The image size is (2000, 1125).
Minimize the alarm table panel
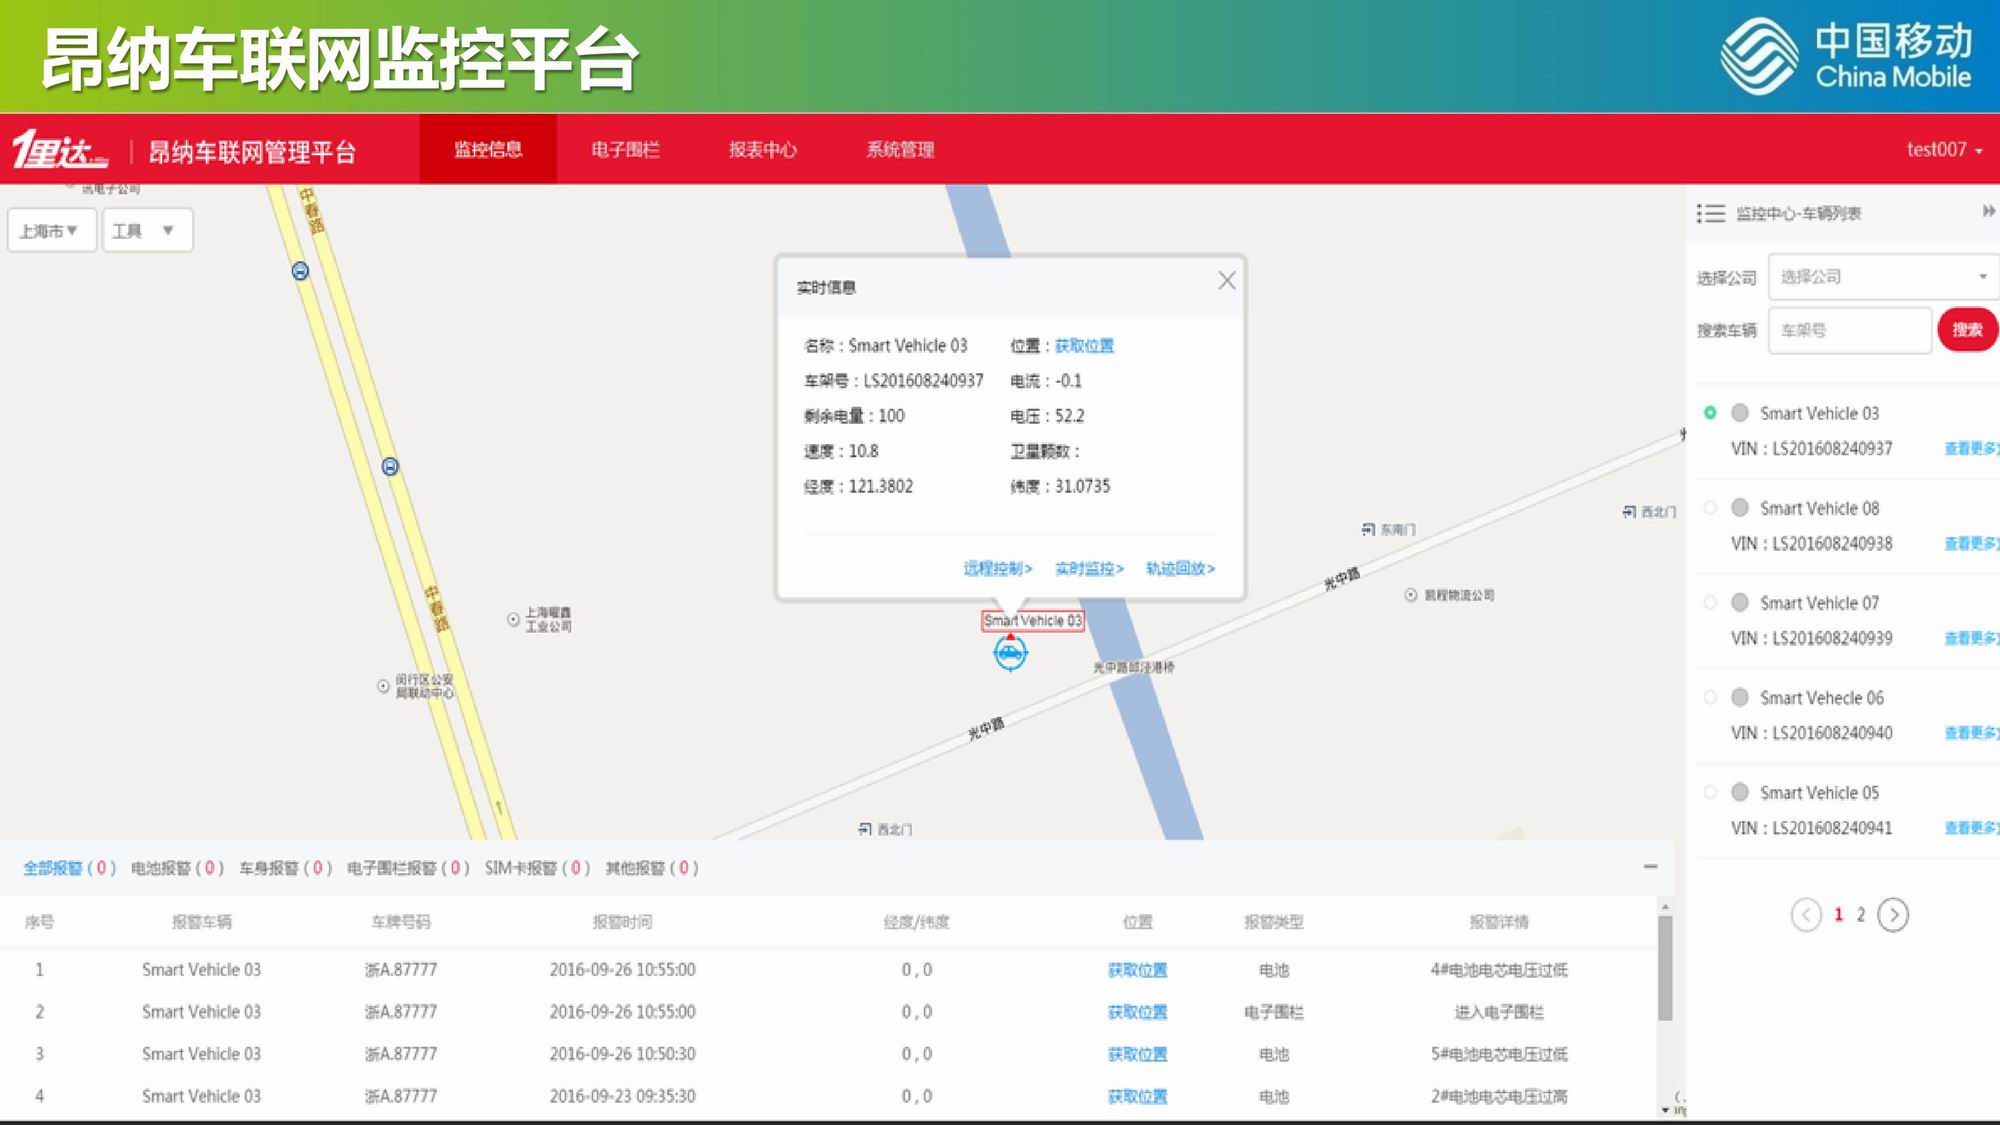[x=1650, y=867]
